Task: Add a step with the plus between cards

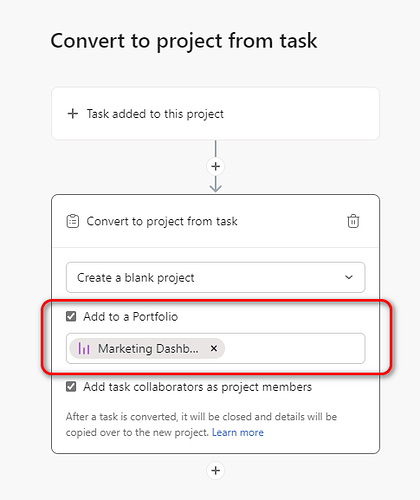Action: point(216,166)
